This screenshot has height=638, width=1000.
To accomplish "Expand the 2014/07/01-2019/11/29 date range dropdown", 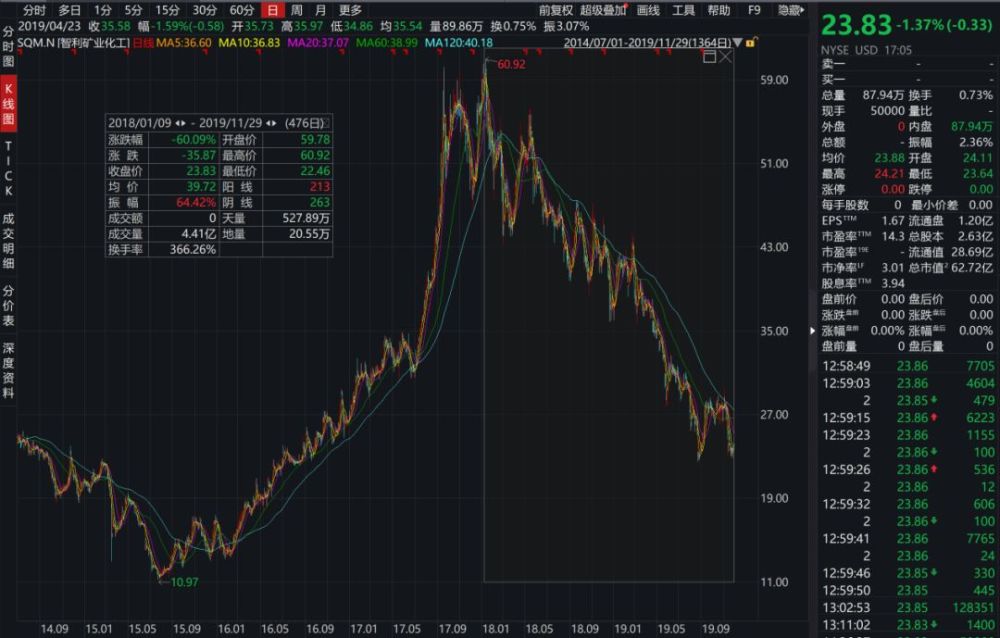I will coord(738,43).
